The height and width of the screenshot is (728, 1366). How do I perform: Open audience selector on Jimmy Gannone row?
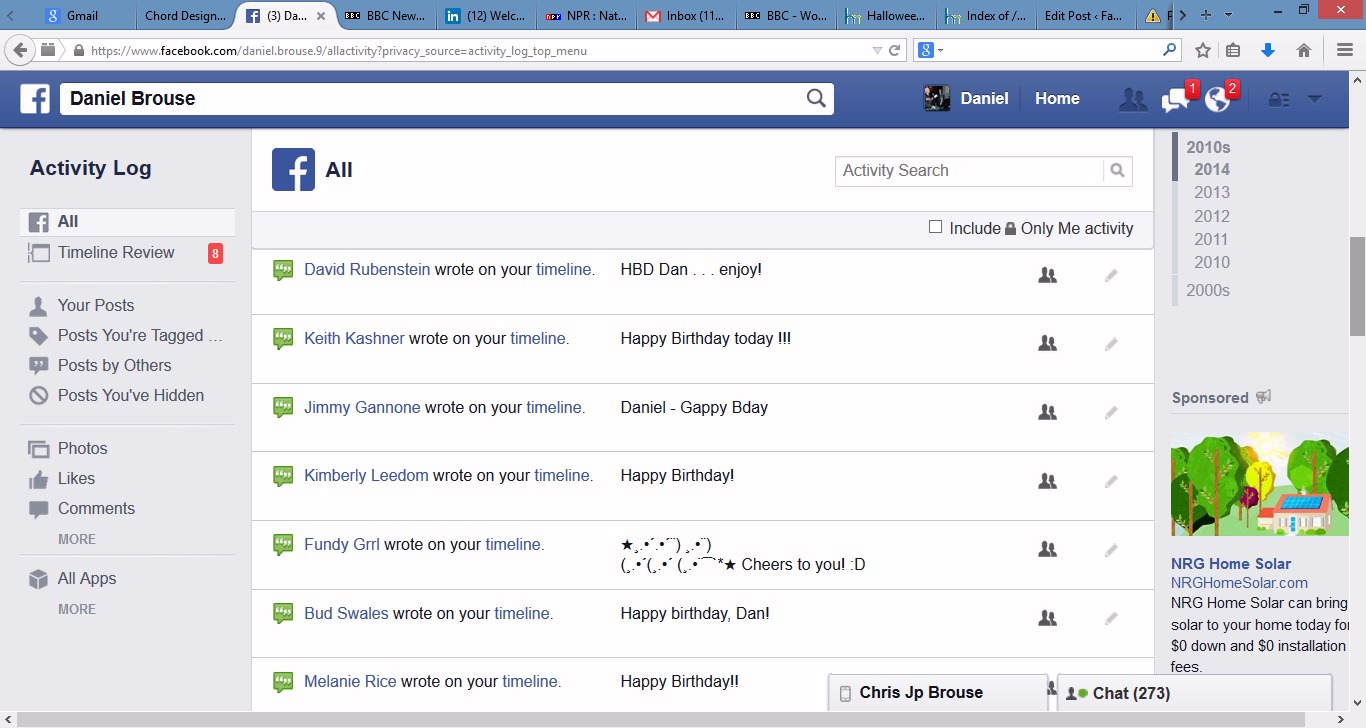coord(1047,412)
